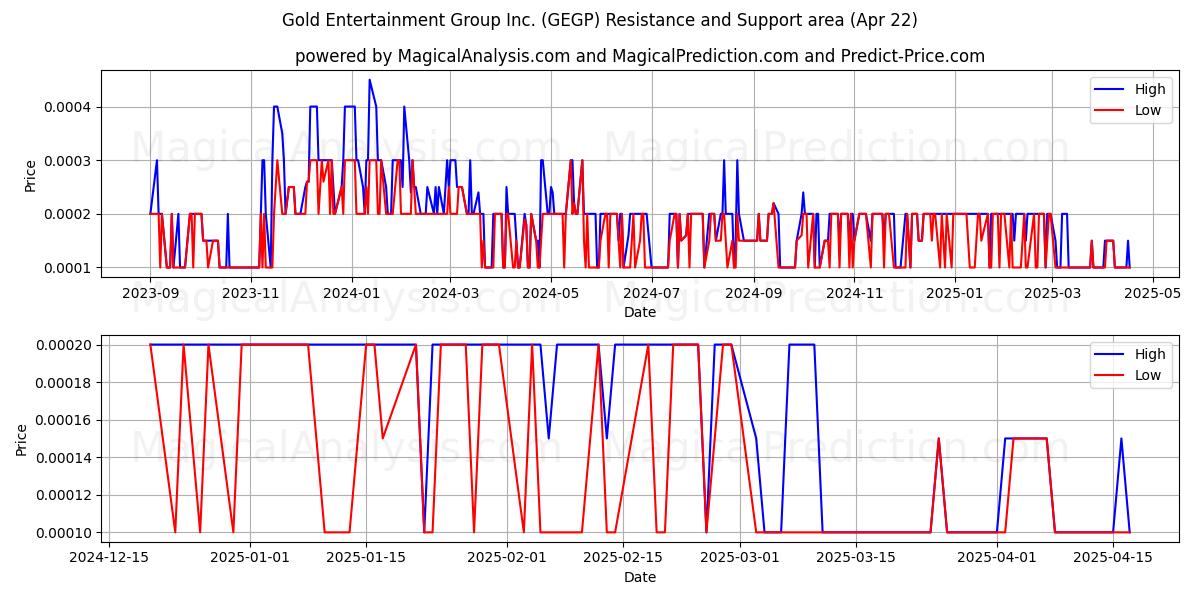Click 'High' in the top chart legend
1200x600 pixels.
coord(1150,89)
